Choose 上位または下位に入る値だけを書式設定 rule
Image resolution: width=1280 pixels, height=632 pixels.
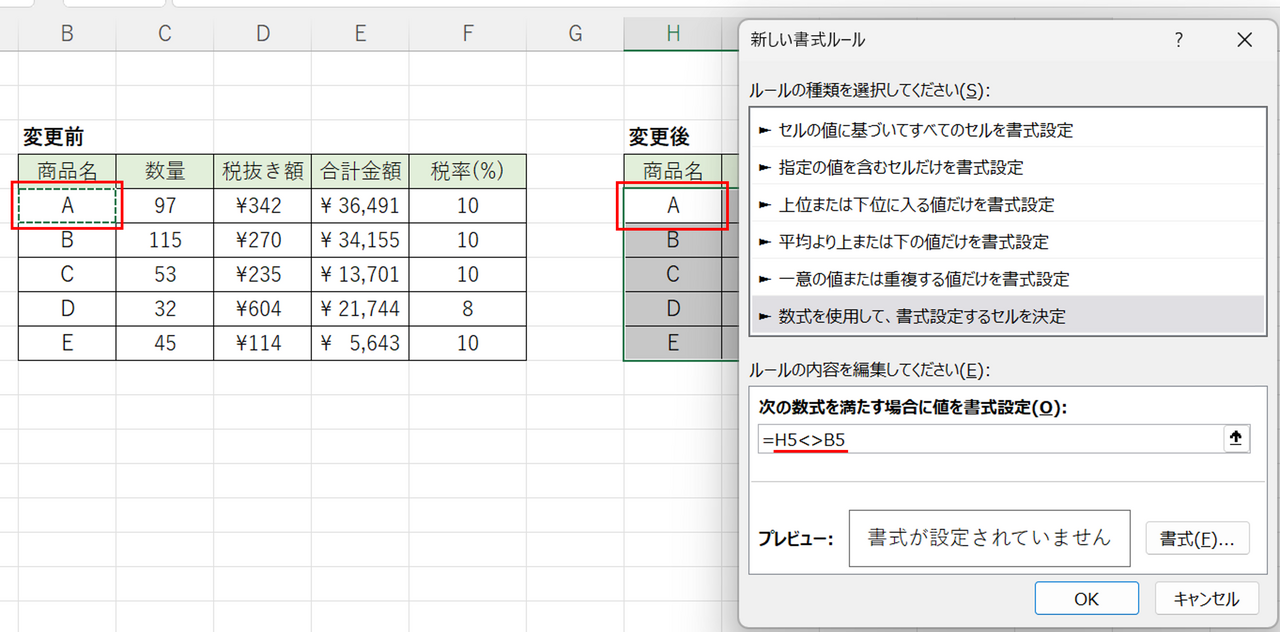click(x=915, y=205)
